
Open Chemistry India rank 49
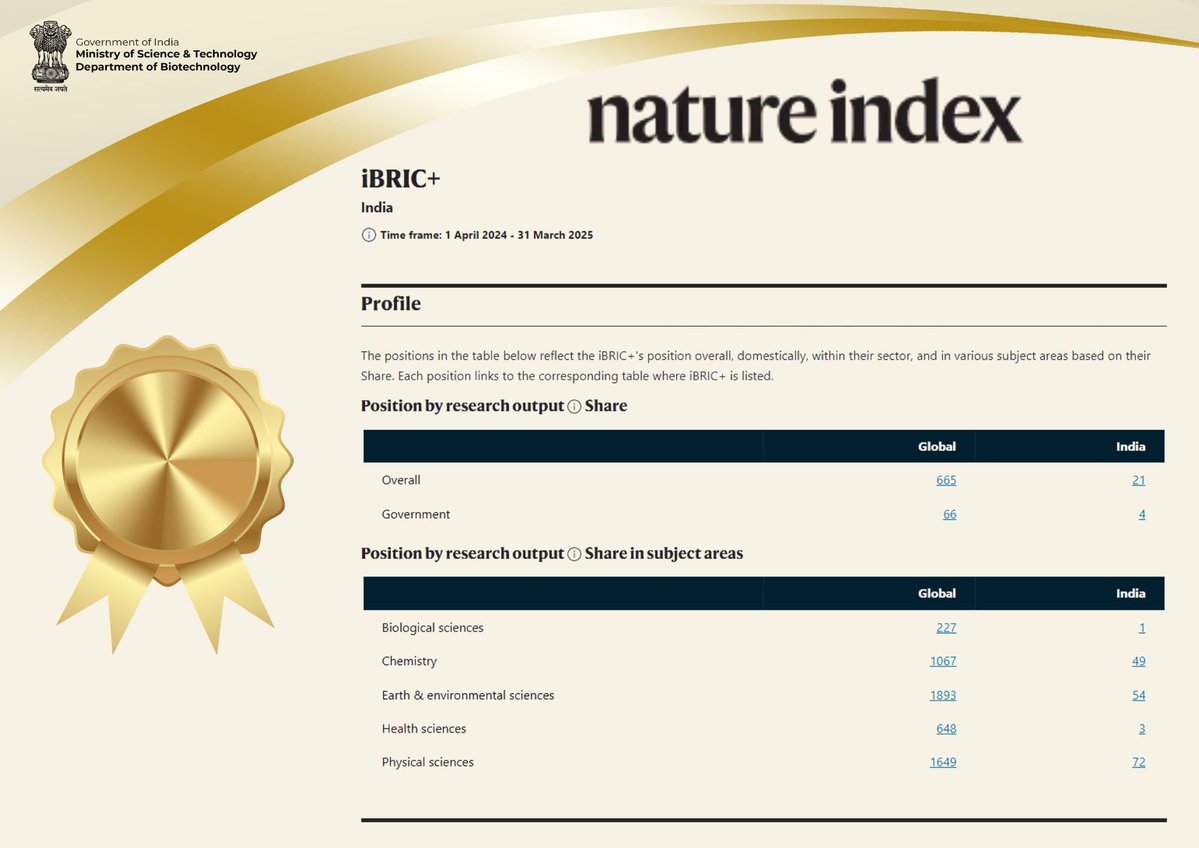(1139, 661)
